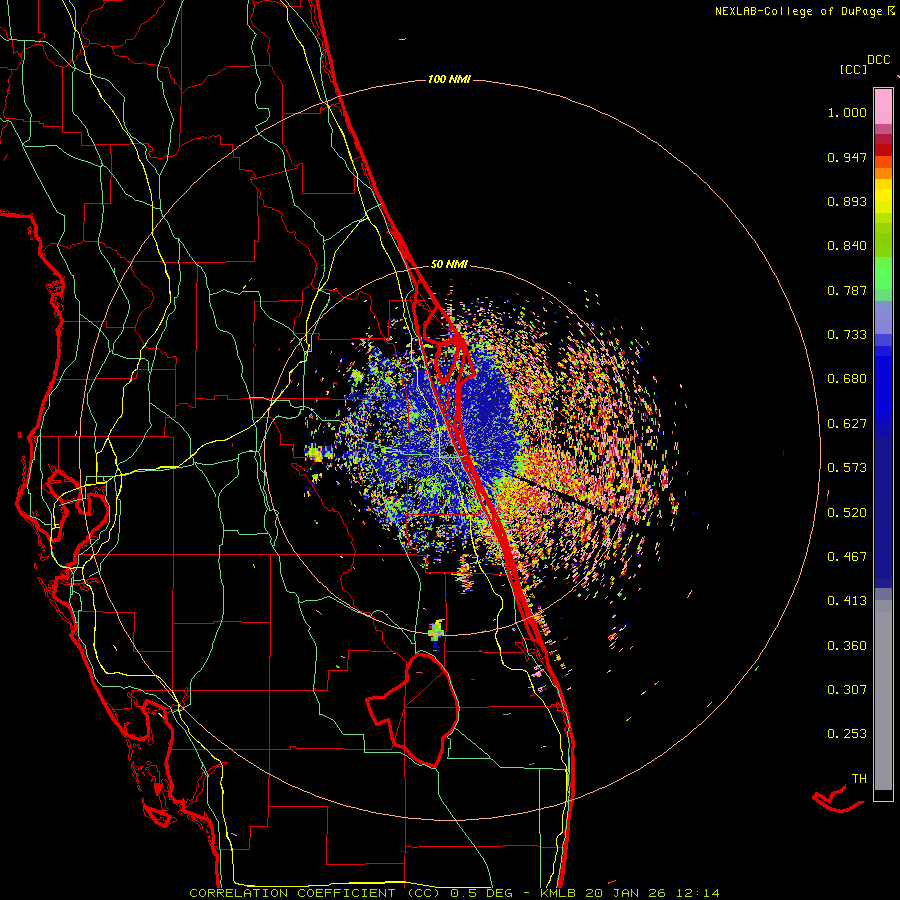Click the DCC legend heading
The height and width of the screenshot is (900, 900).
[x=878, y=60]
